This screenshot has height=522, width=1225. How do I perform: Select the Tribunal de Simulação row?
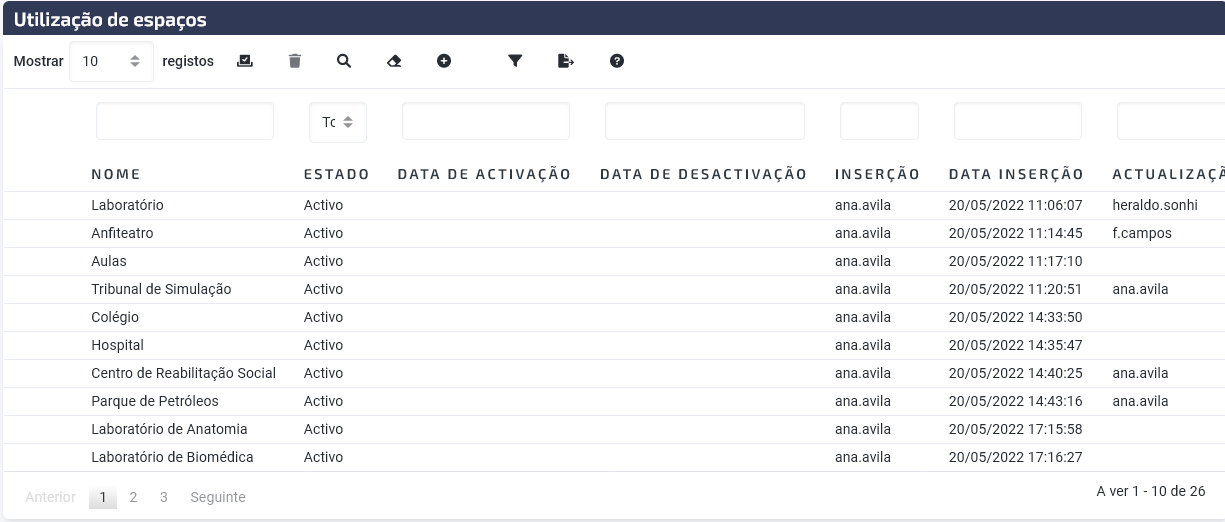[614, 289]
